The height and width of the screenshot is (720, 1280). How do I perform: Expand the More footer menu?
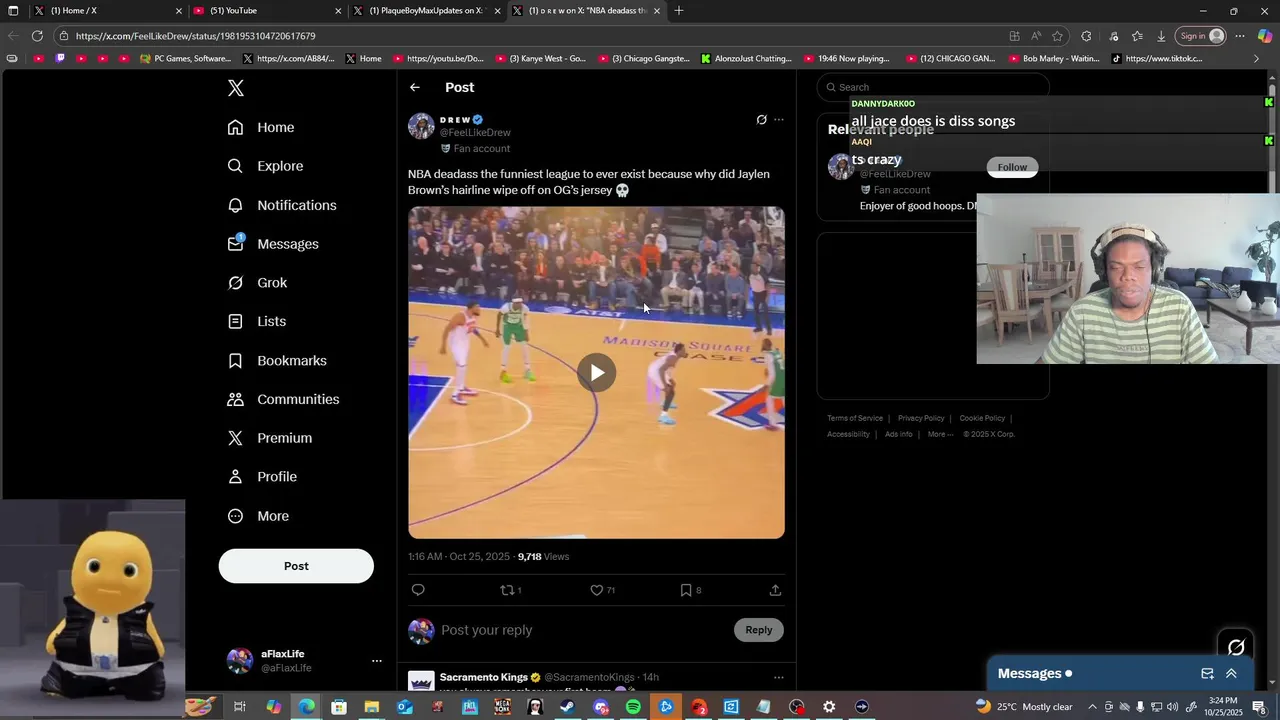pos(940,434)
